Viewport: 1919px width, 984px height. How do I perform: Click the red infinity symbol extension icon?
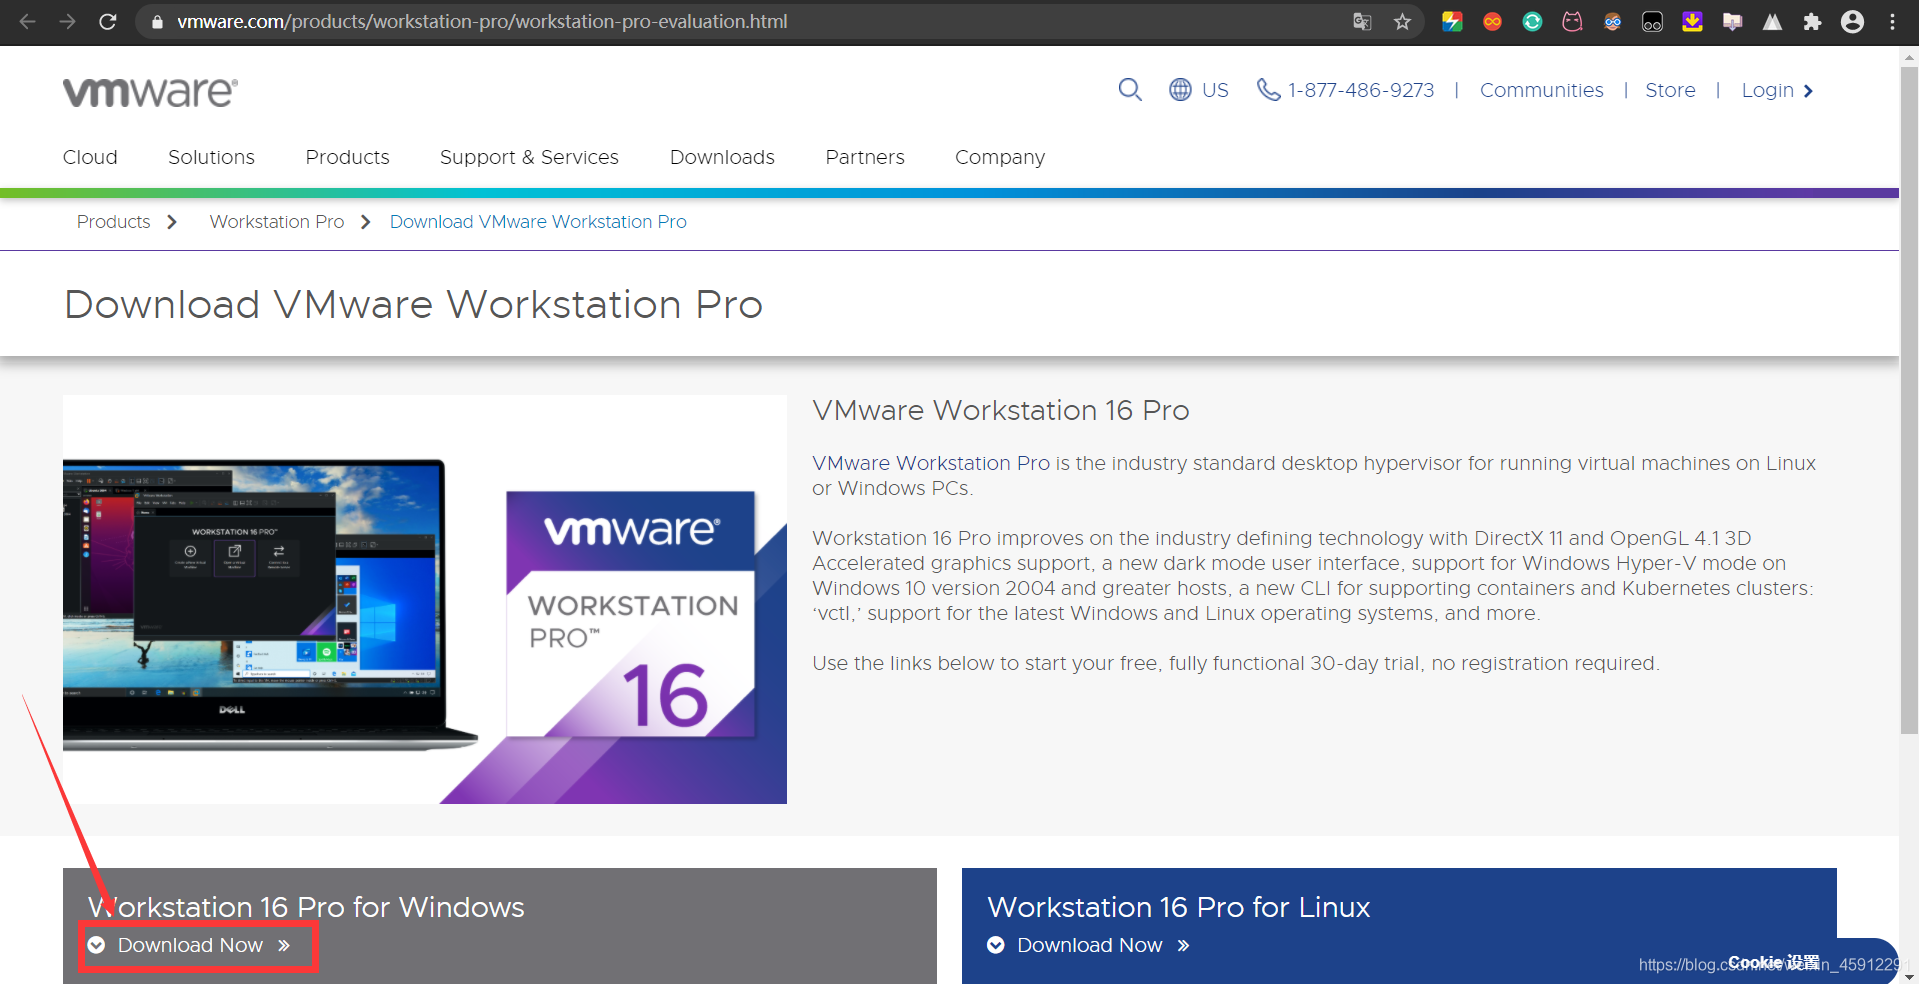click(x=1492, y=21)
